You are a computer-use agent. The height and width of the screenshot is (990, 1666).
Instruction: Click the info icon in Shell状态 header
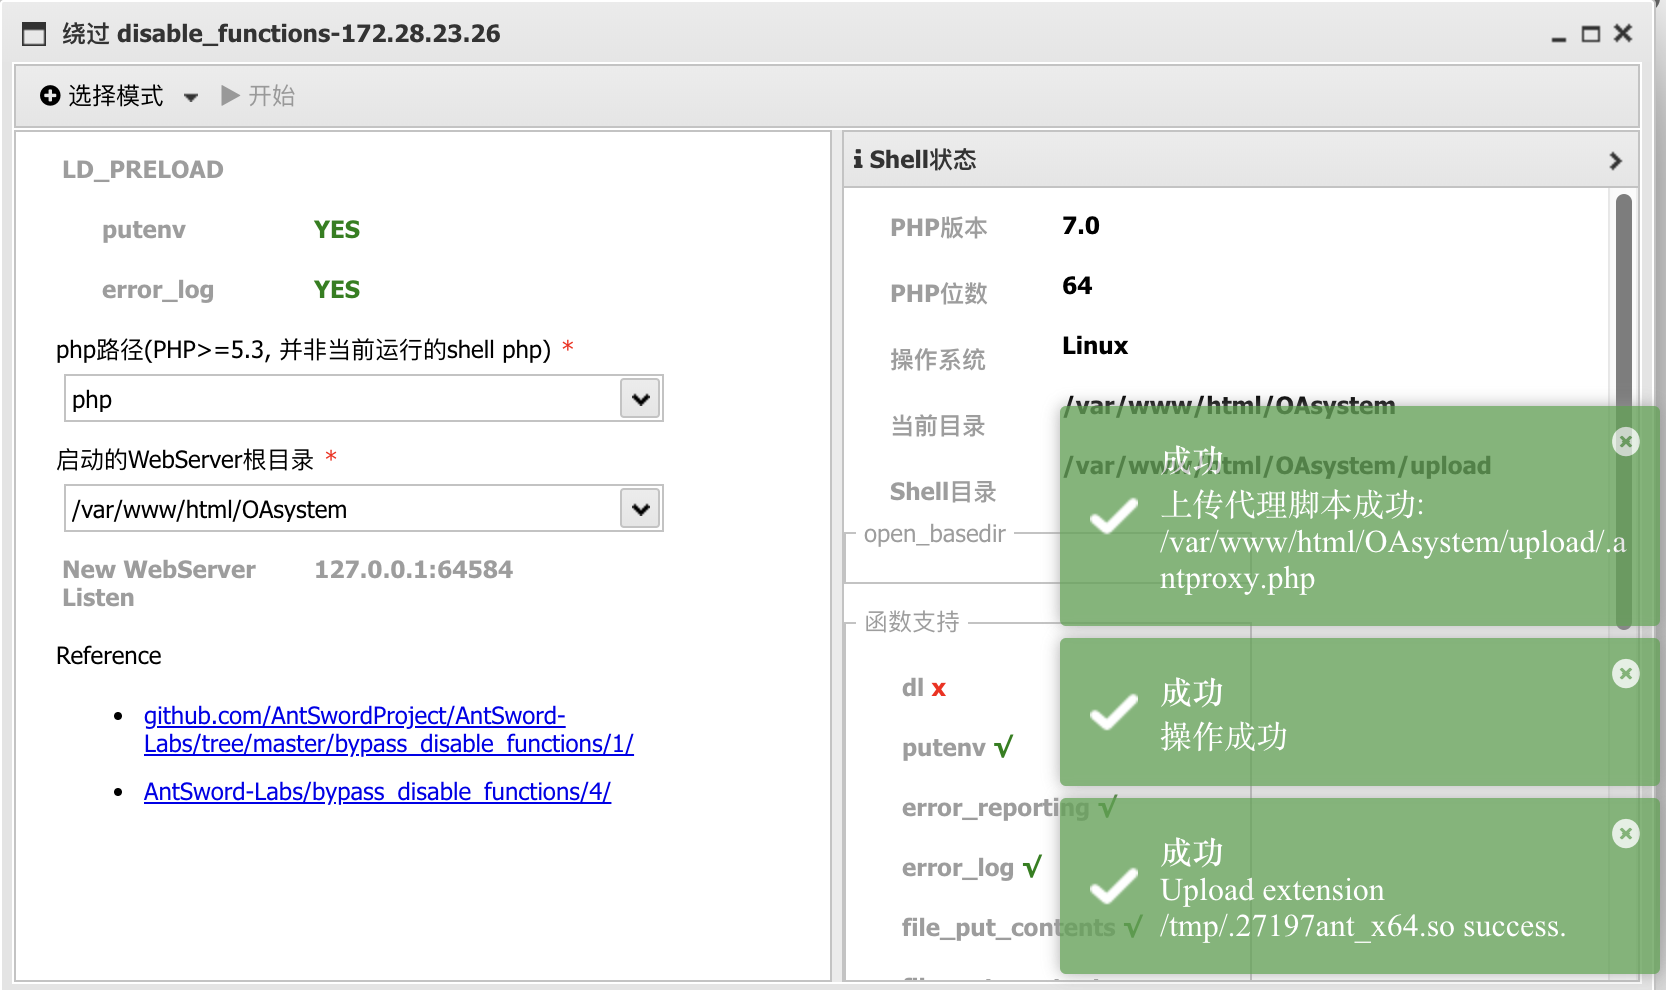click(x=858, y=159)
